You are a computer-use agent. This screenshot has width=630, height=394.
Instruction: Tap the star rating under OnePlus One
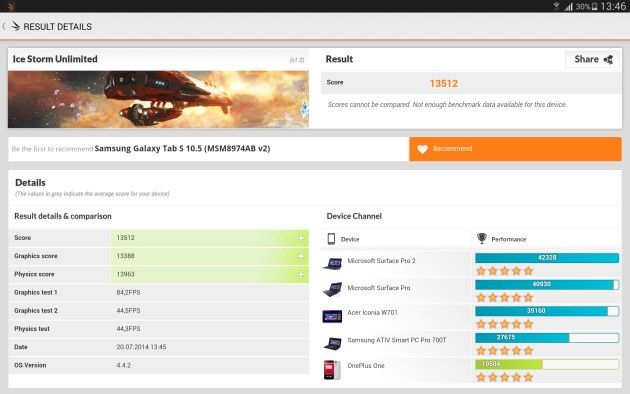point(505,377)
